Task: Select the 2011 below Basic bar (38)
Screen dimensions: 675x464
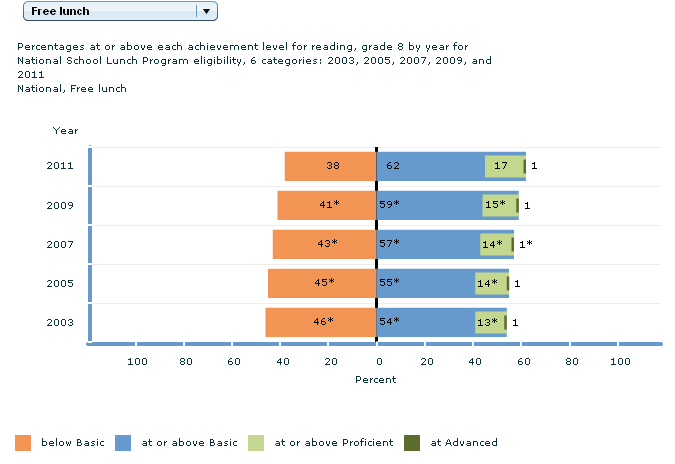Action: 330,166
